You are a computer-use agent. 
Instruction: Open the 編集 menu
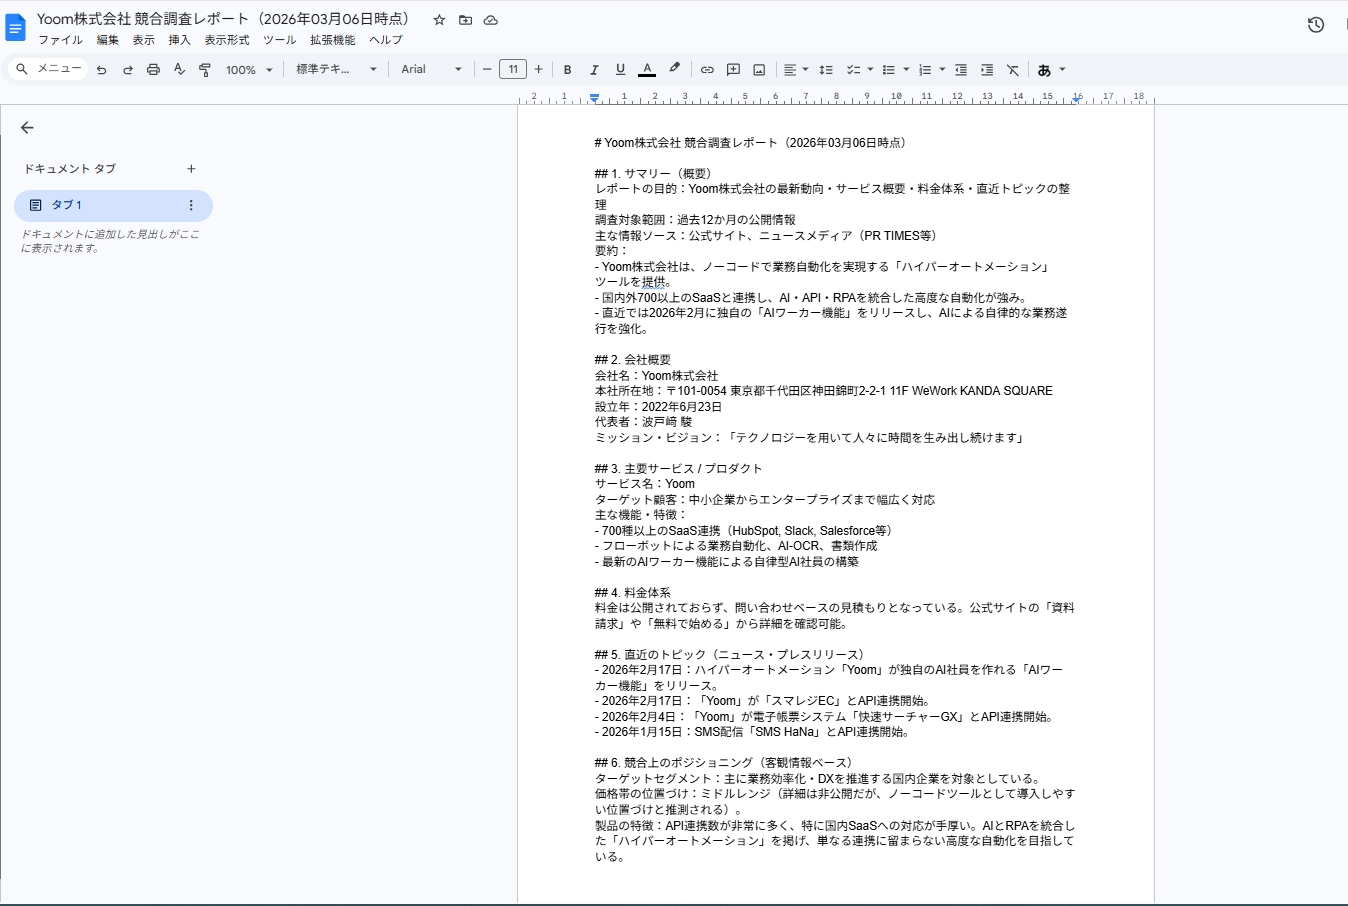[x=108, y=40]
